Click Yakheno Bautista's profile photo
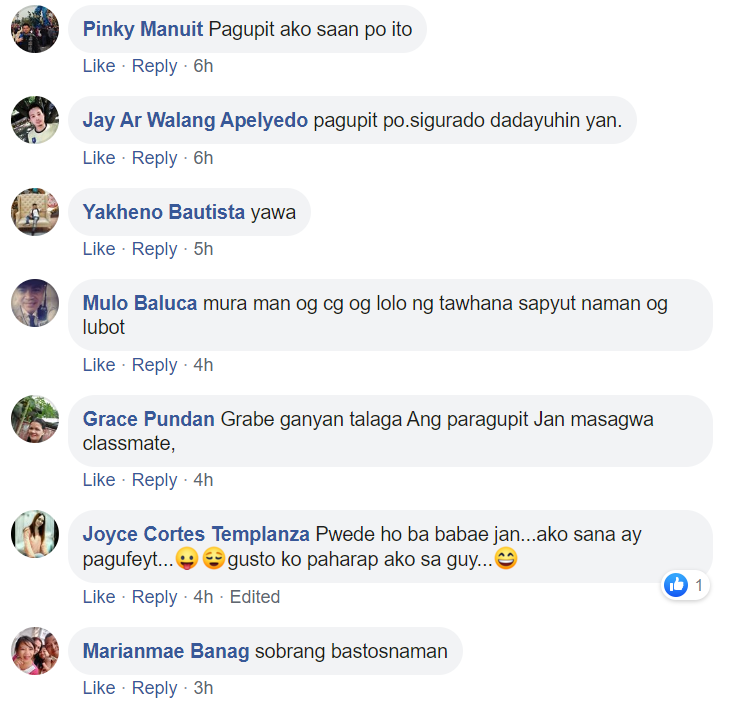Screen dimensions: 749x711 click(35, 212)
